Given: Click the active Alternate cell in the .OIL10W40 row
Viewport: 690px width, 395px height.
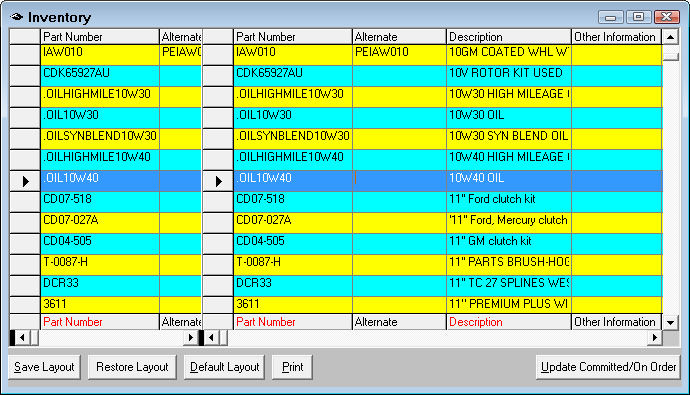Looking at the screenshot, I should pyautogui.click(x=399, y=181).
